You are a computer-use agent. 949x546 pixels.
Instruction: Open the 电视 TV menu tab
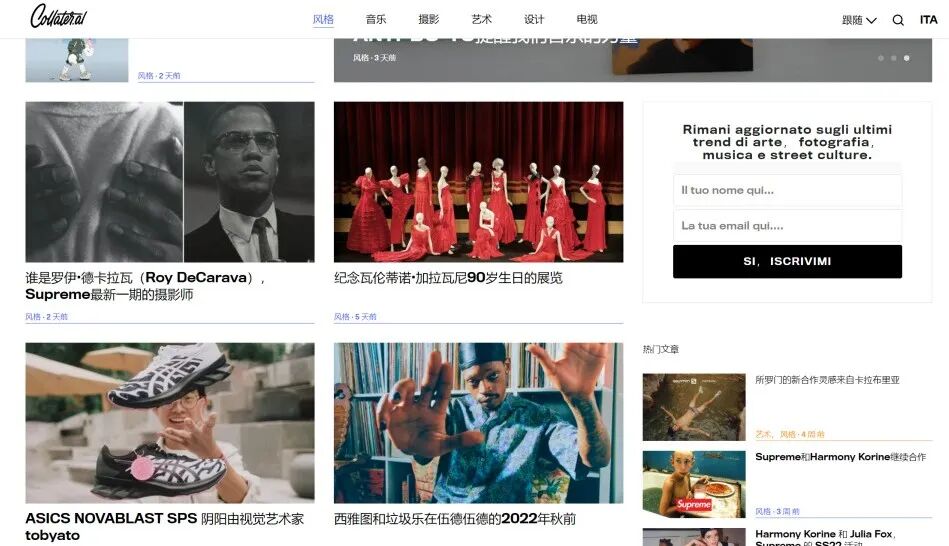tap(586, 19)
